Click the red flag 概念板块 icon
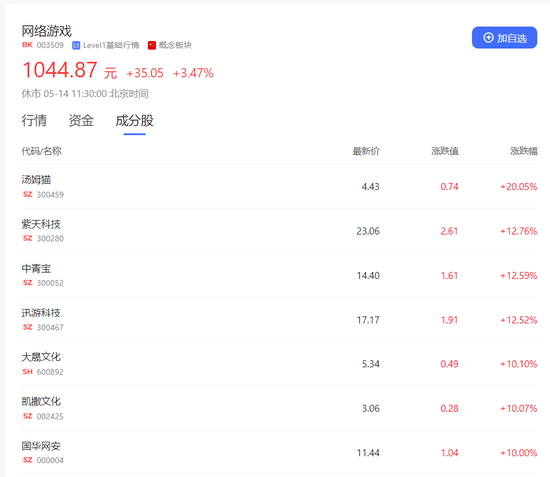Viewport: 550px width, 477px height. point(152,45)
